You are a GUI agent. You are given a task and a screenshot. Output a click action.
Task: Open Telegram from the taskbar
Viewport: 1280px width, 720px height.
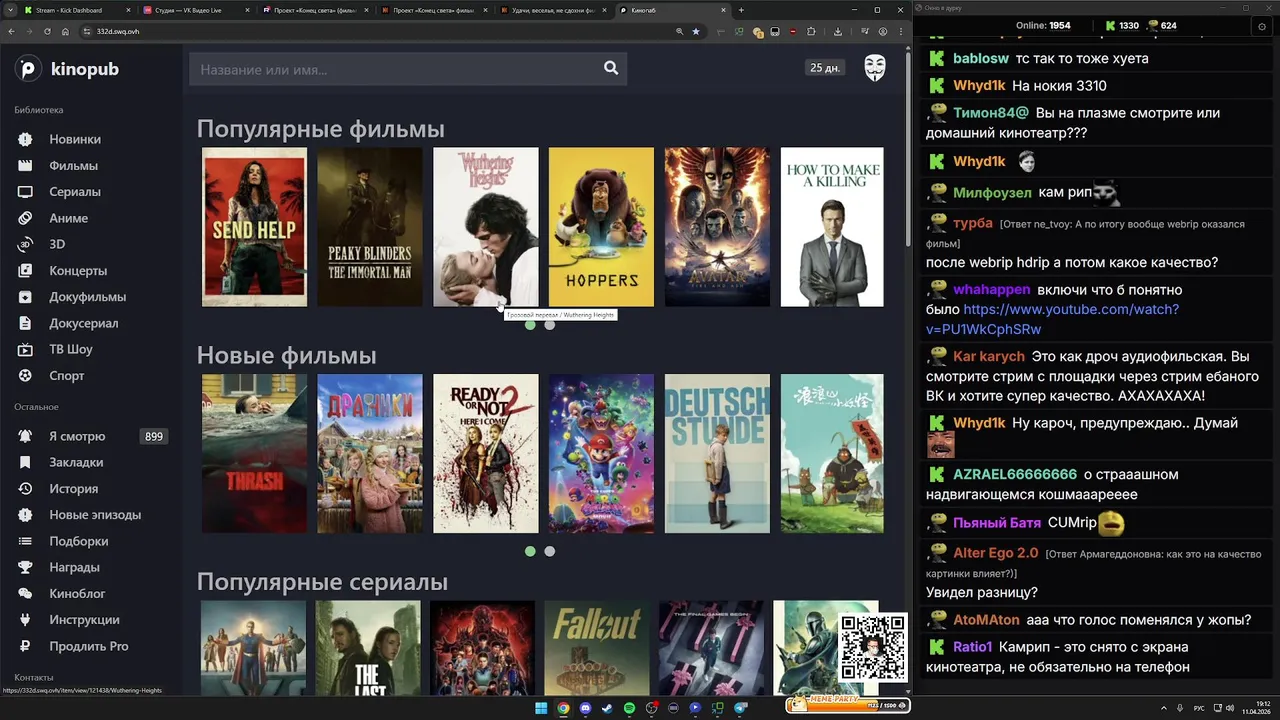pos(741,708)
